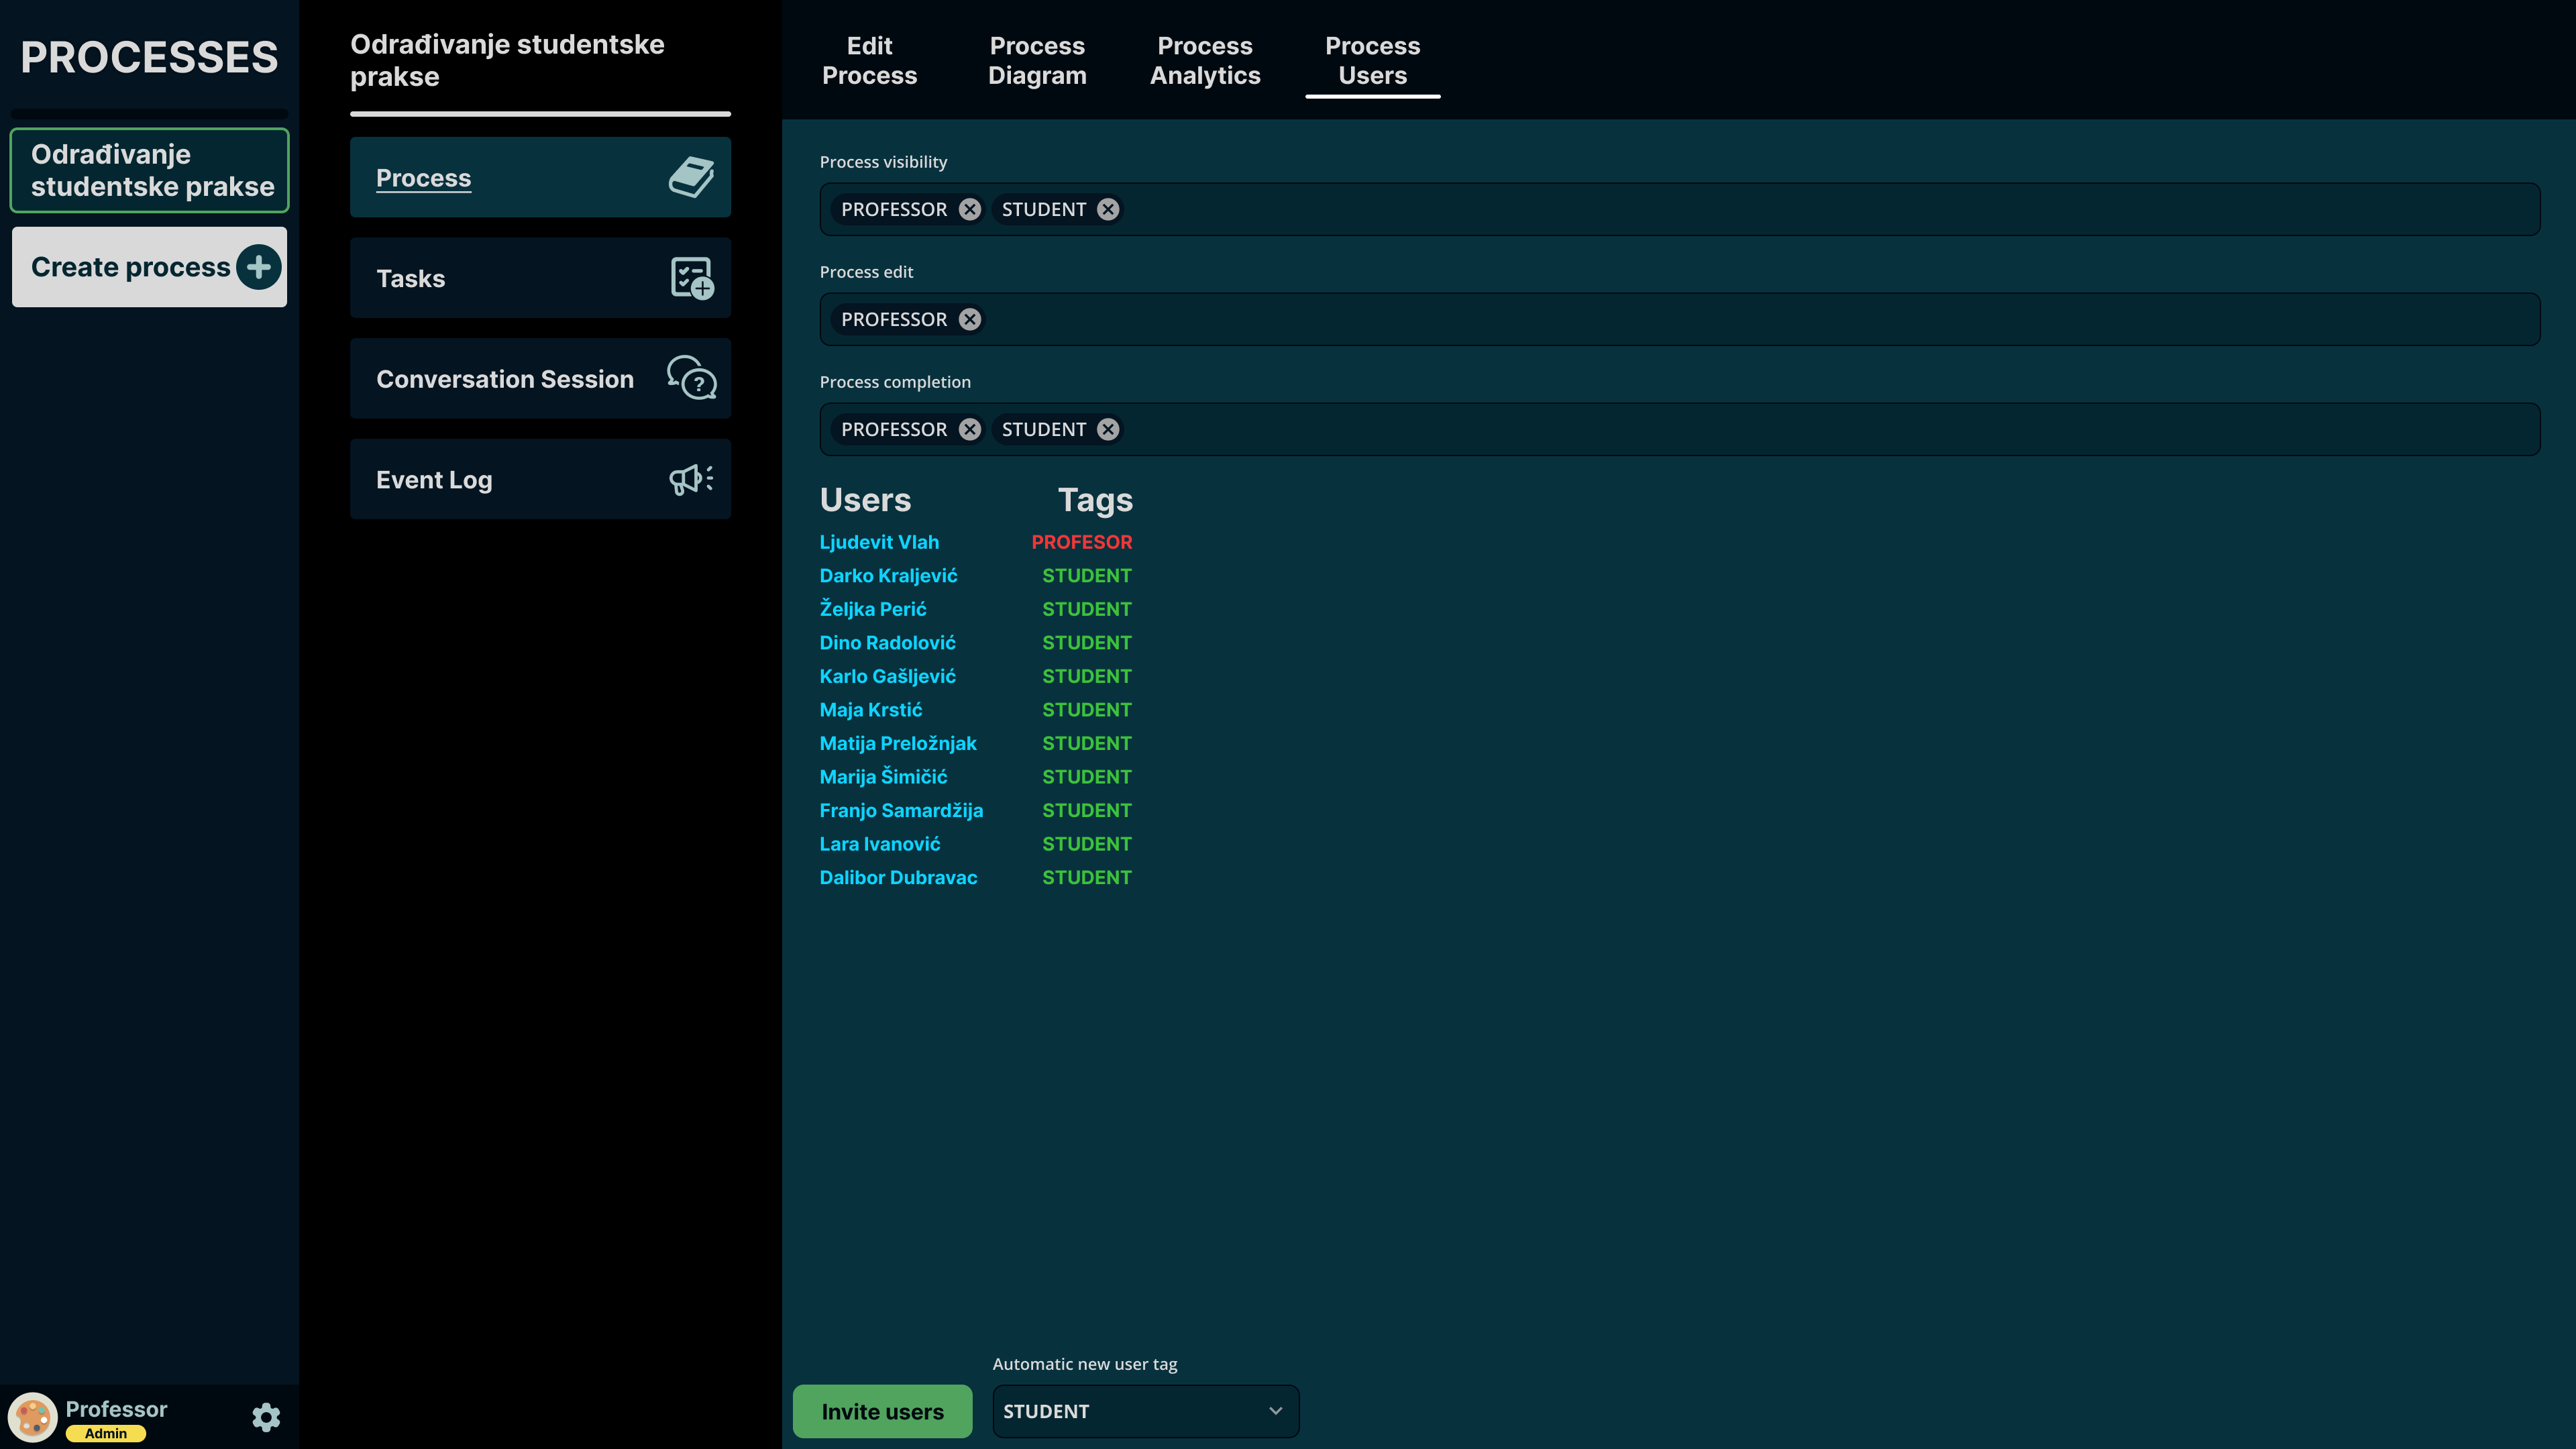This screenshot has width=2576, height=1449.
Task: Remove STUDENT tag from Process visibility
Action: click(x=1108, y=209)
